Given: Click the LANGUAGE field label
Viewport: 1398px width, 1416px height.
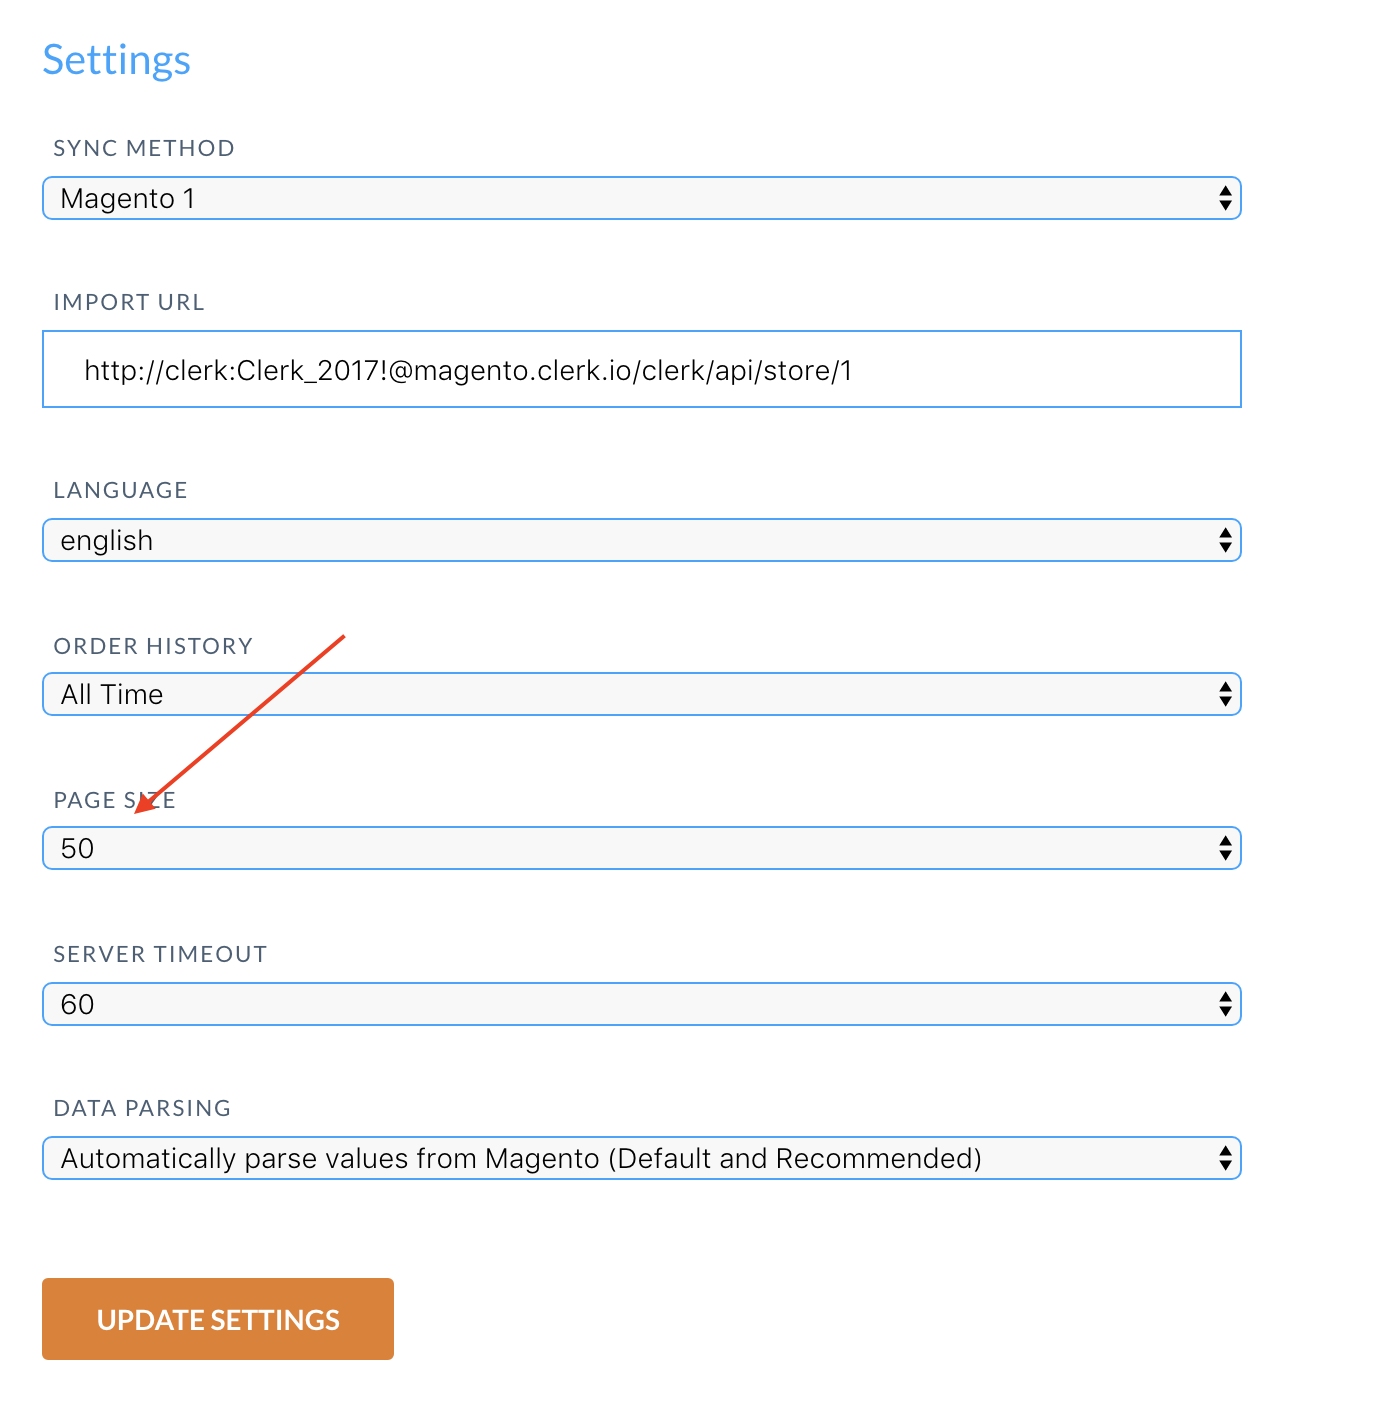Looking at the screenshot, I should [121, 490].
